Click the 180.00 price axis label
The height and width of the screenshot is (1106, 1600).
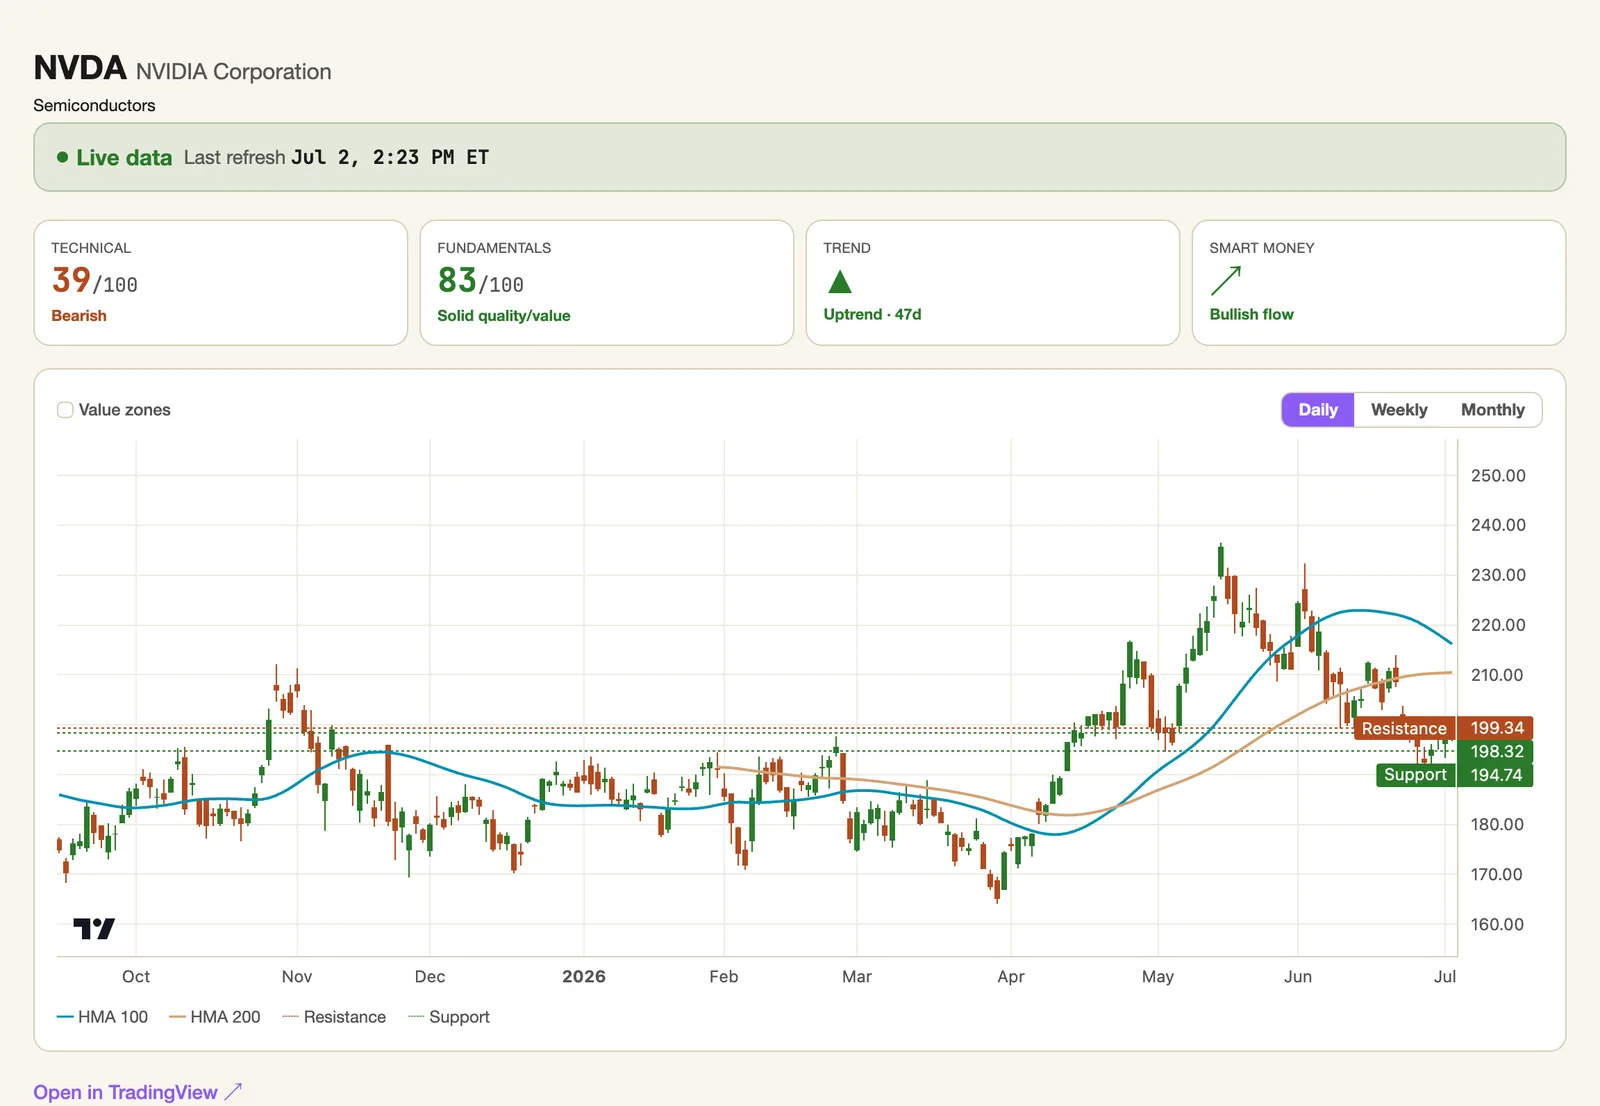(1497, 825)
